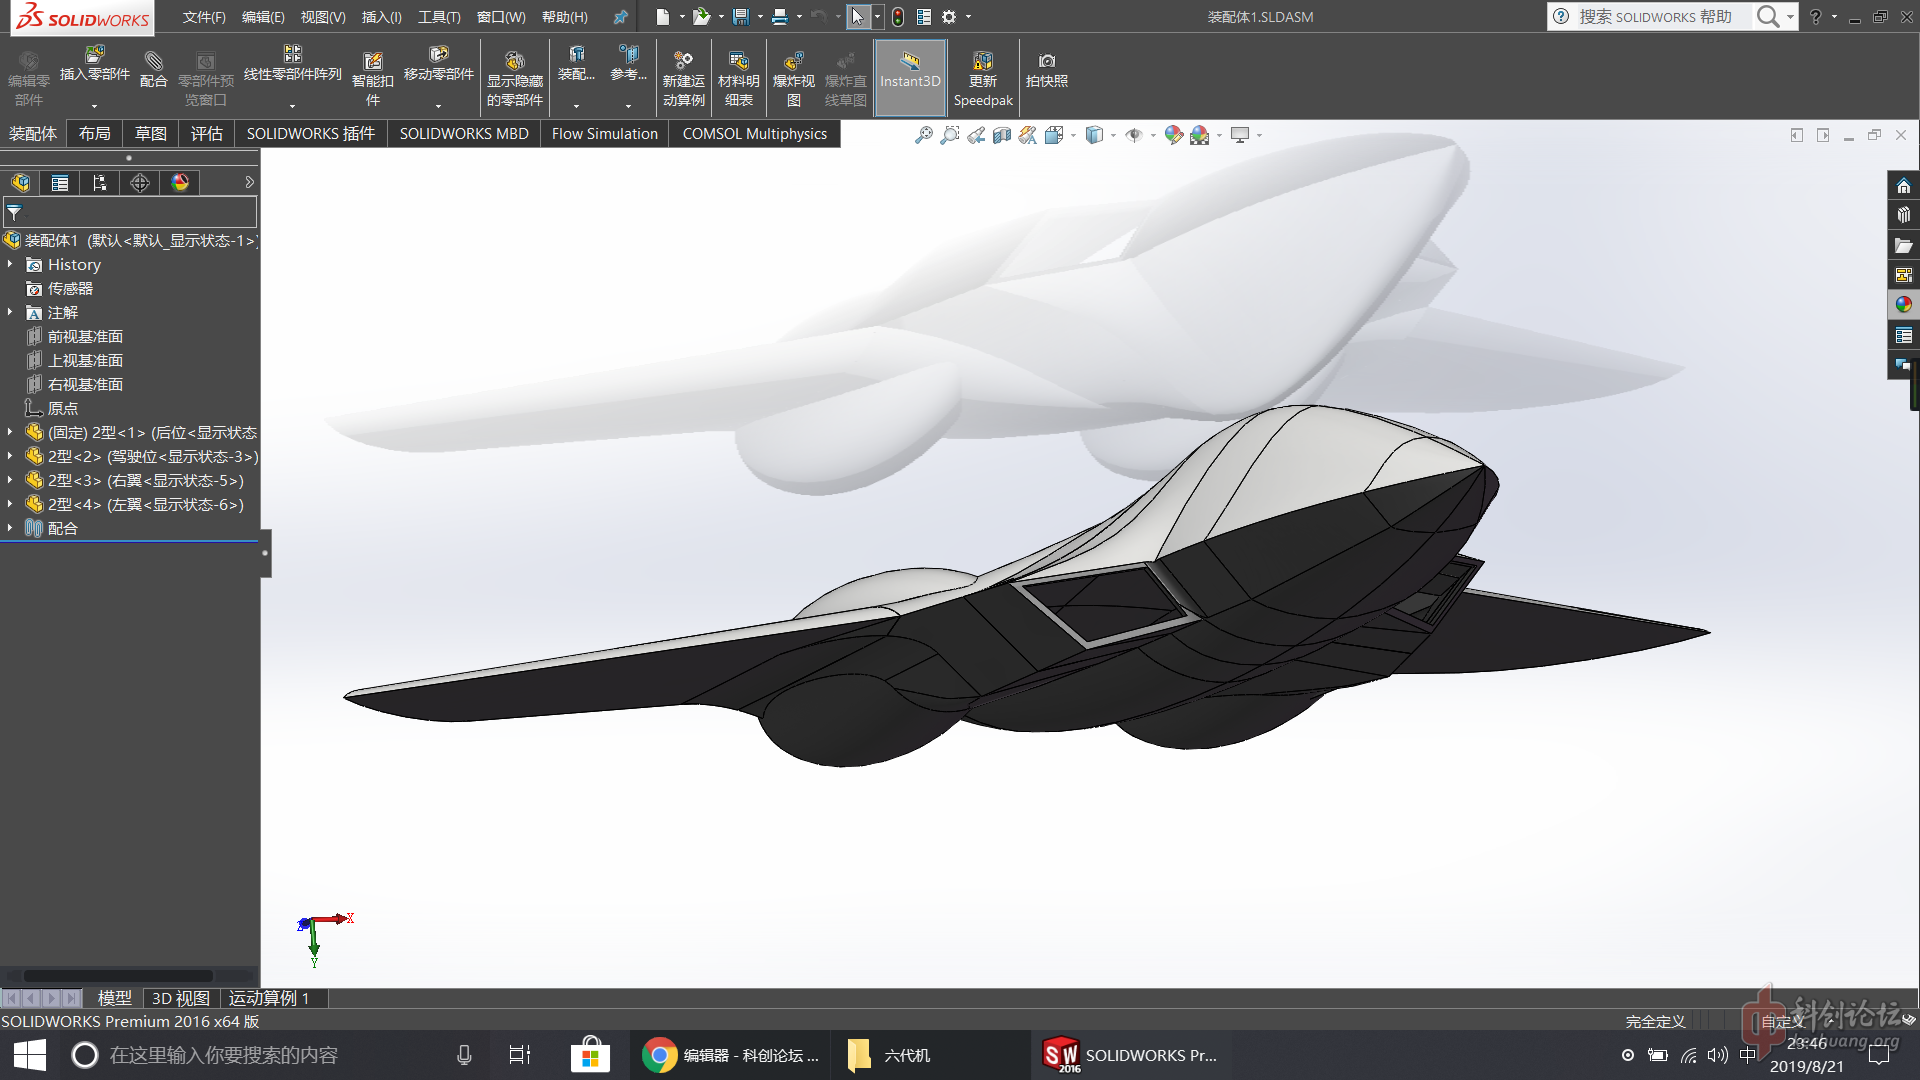Viewport: 1920px width, 1080px height.
Task: Open the Design Library task pane icon
Action: [x=1903, y=215]
